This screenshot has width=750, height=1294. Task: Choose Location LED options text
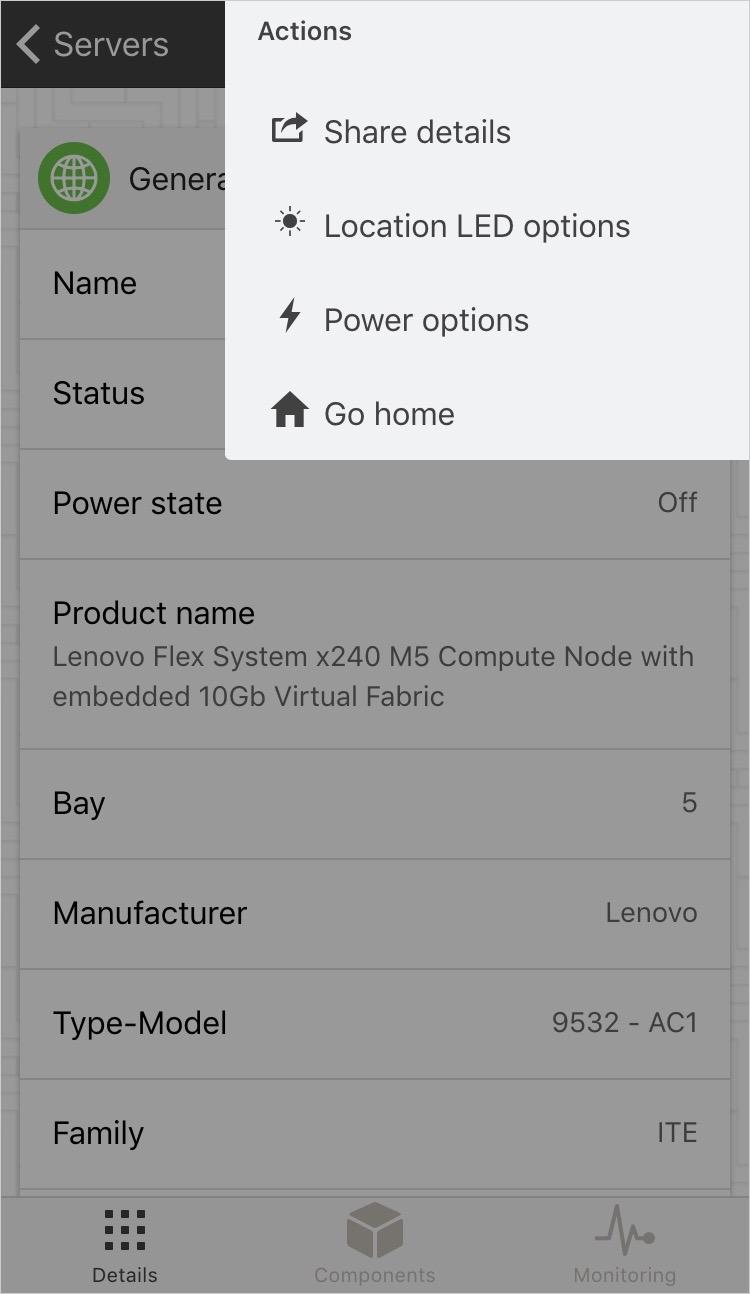tap(477, 226)
